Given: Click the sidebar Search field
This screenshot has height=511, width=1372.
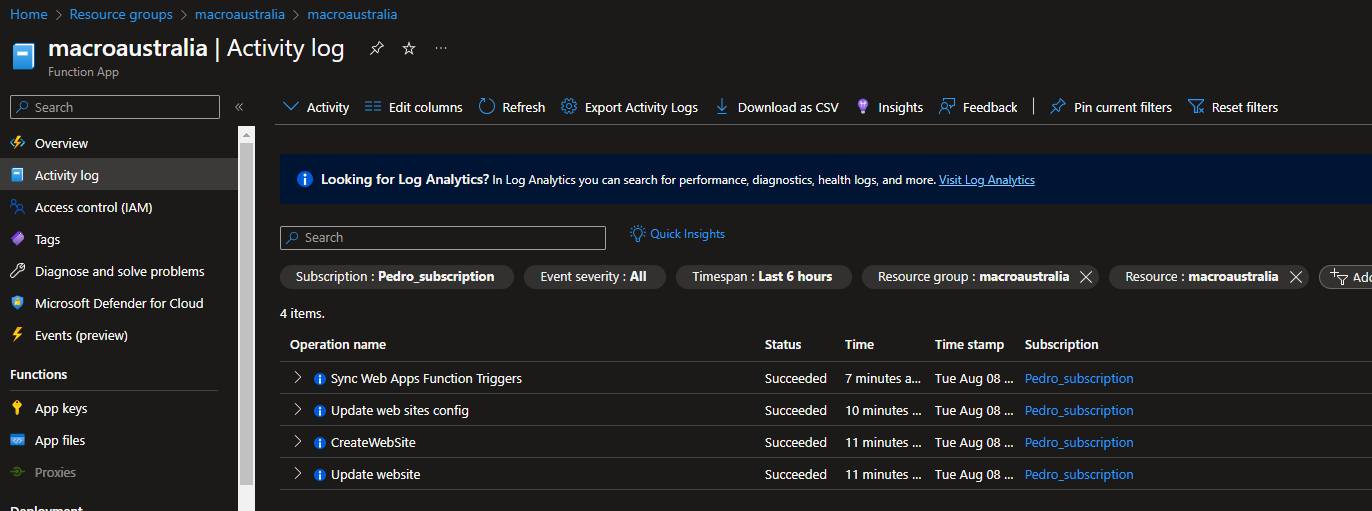Looking at the screenshot, I should (115, 107).
